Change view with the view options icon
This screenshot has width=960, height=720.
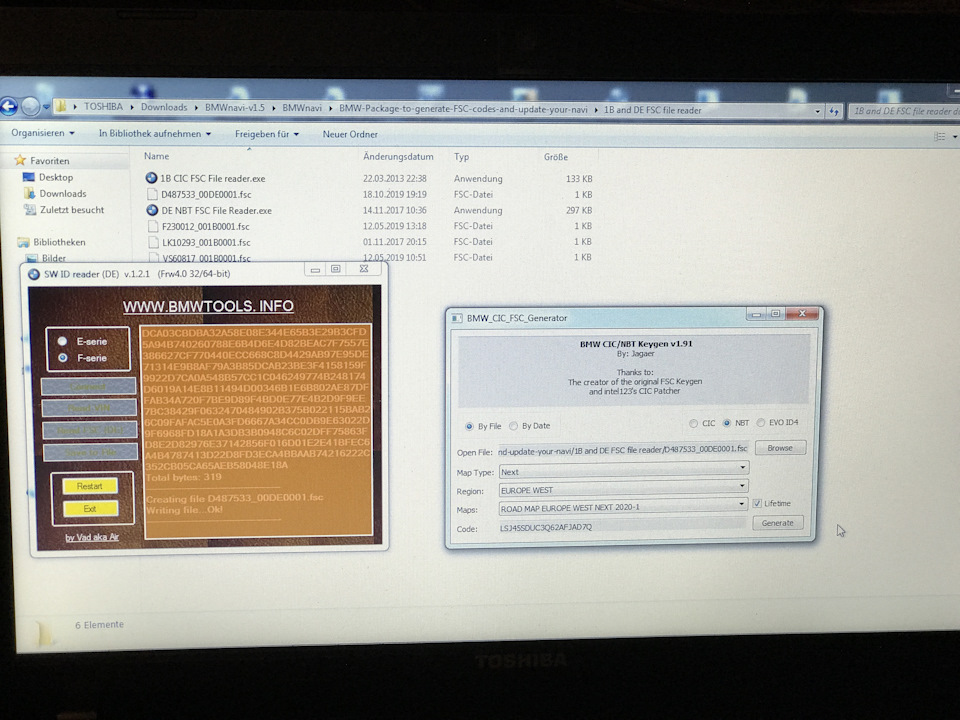tap(940, 137)
